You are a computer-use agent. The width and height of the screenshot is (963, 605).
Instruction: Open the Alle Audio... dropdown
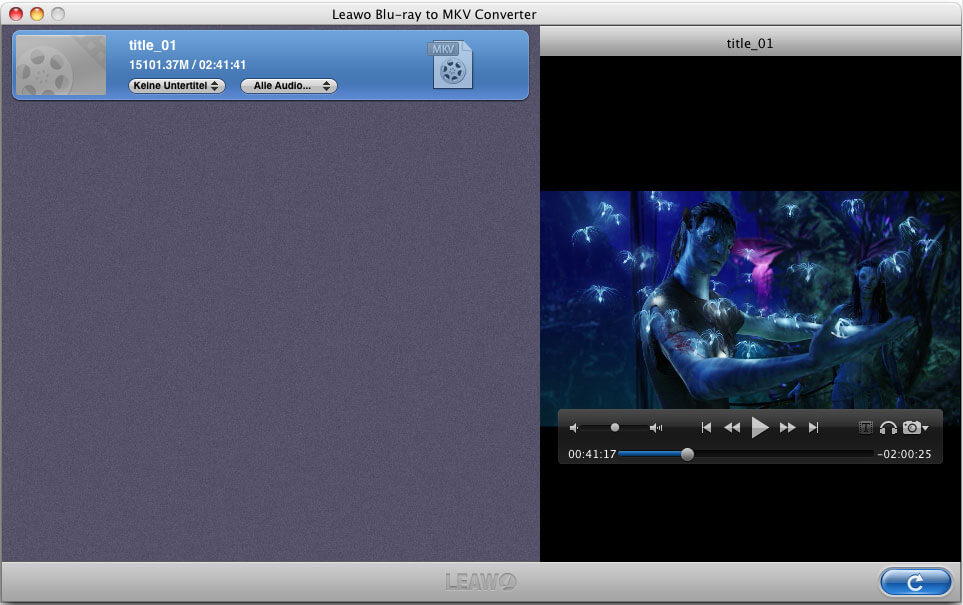[x=289, y=86]
